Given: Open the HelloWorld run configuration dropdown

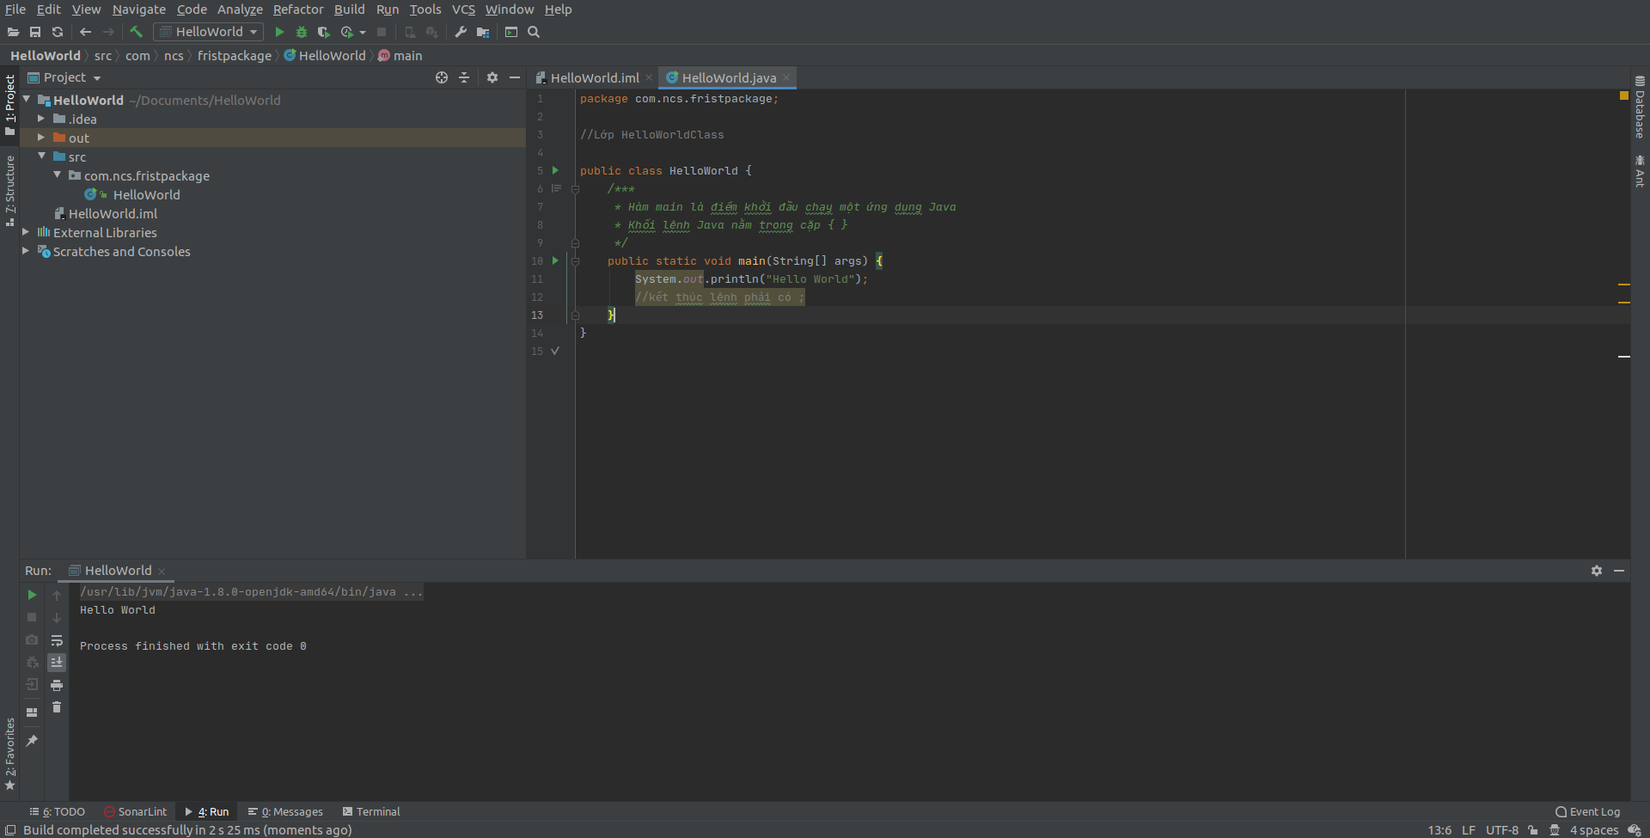Looking at the screenshot, I should click(x=208, y=32).
